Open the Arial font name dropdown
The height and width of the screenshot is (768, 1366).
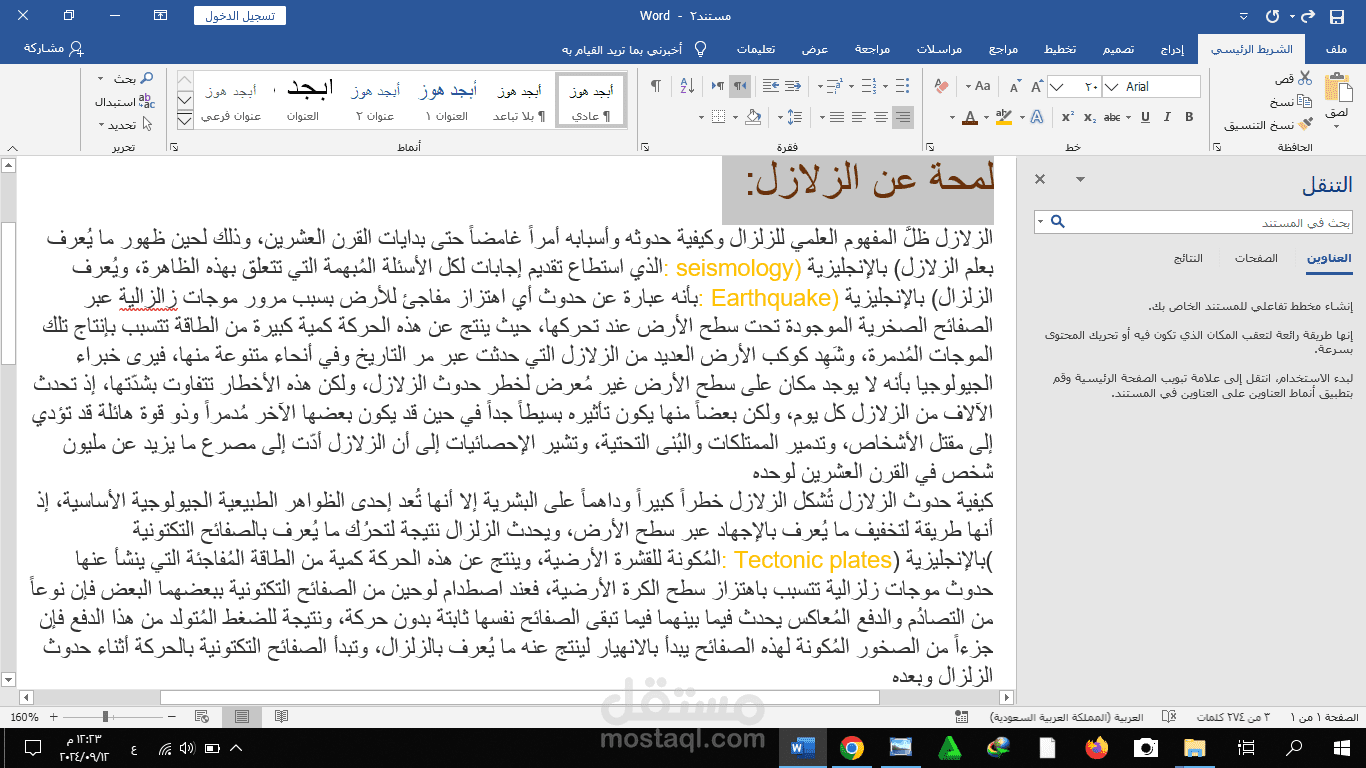point(1110,86)
